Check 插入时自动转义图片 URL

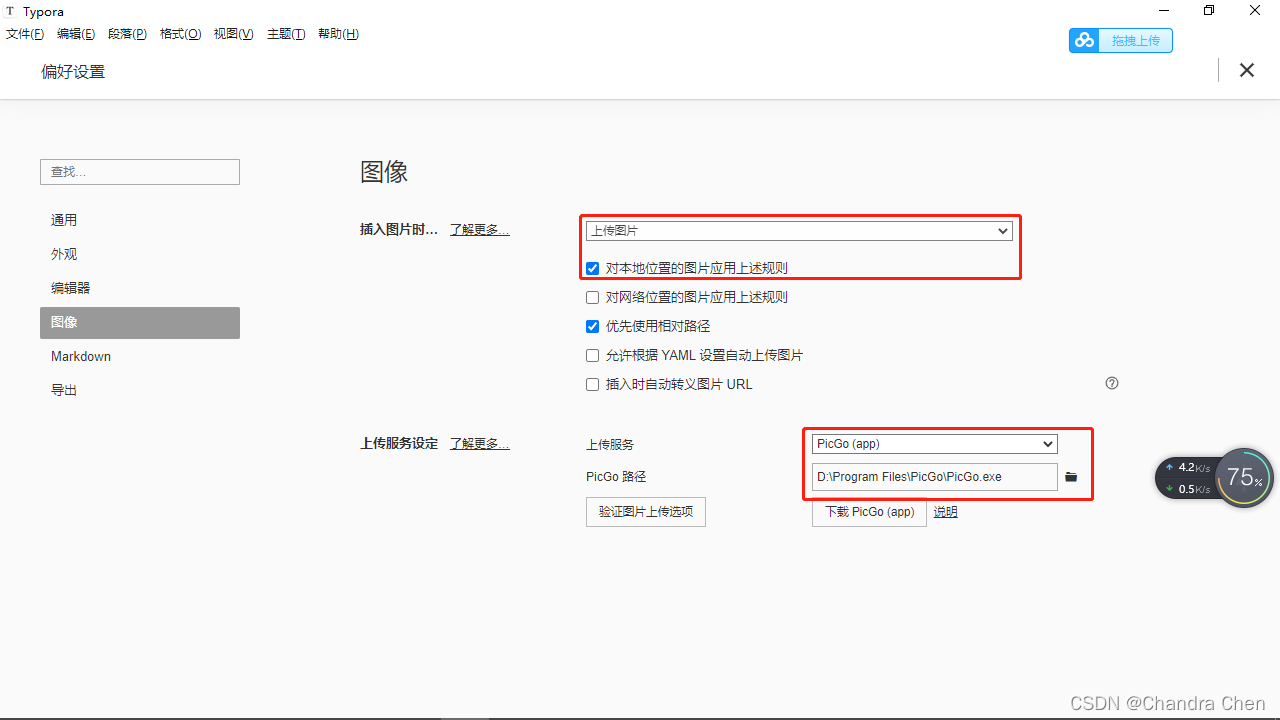[593, 384]
